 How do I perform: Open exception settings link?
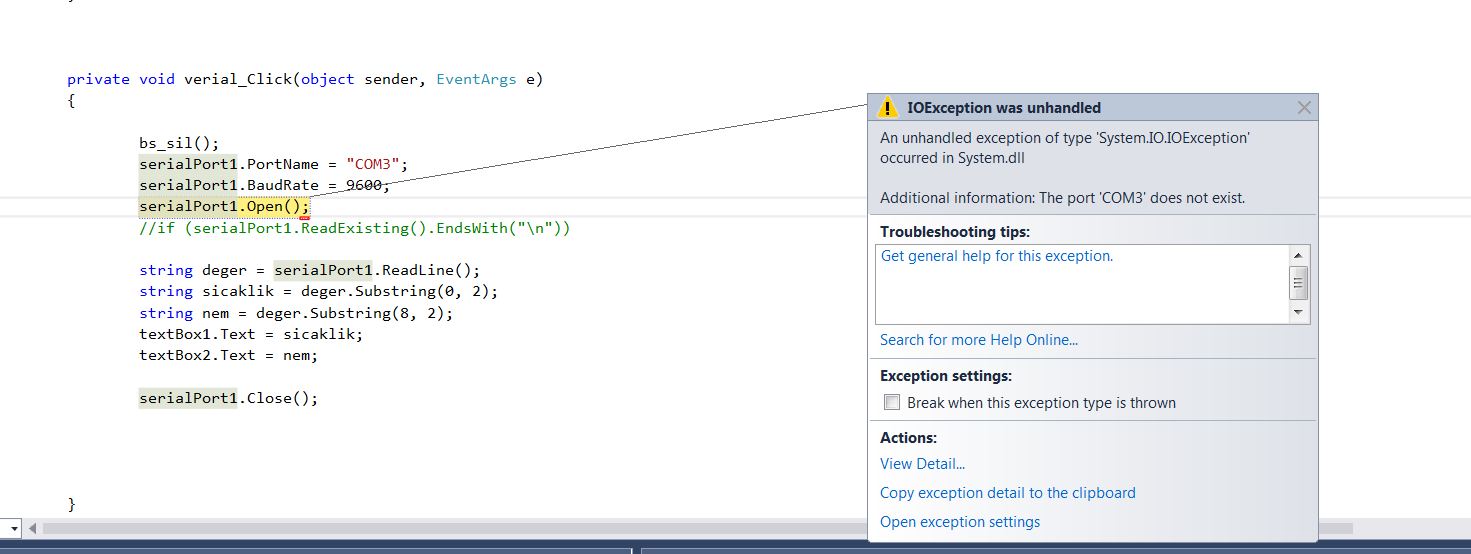coord(960,522)
